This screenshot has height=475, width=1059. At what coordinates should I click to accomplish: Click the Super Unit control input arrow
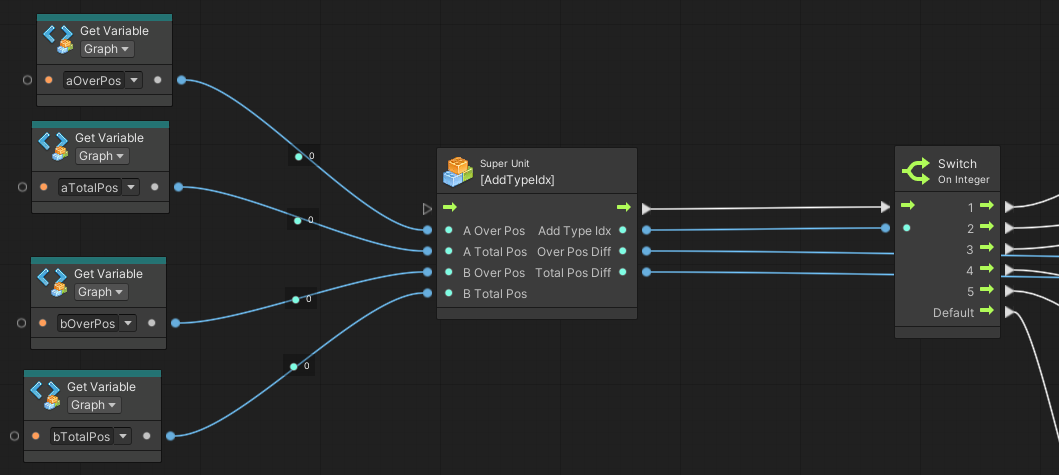[450, 207]
